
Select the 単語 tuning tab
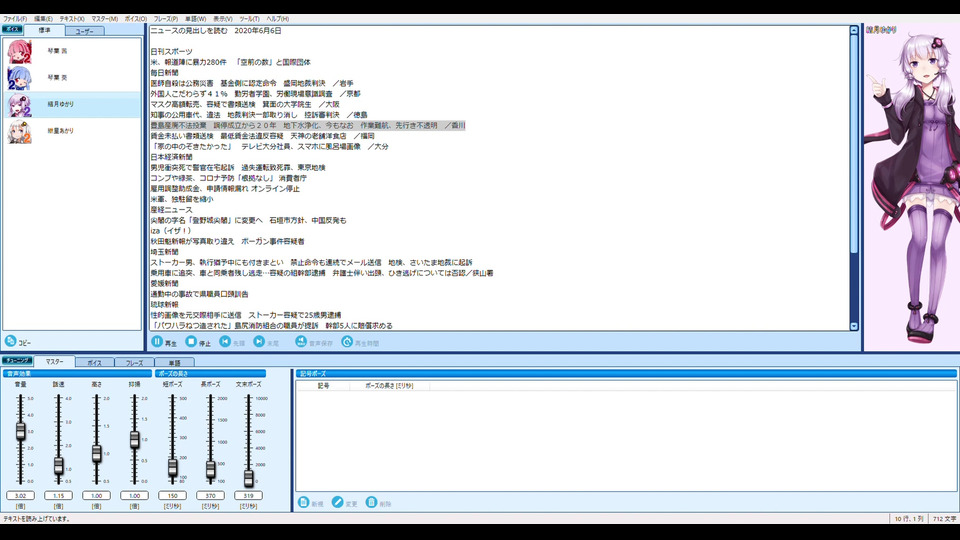click(x=174, y=362)
